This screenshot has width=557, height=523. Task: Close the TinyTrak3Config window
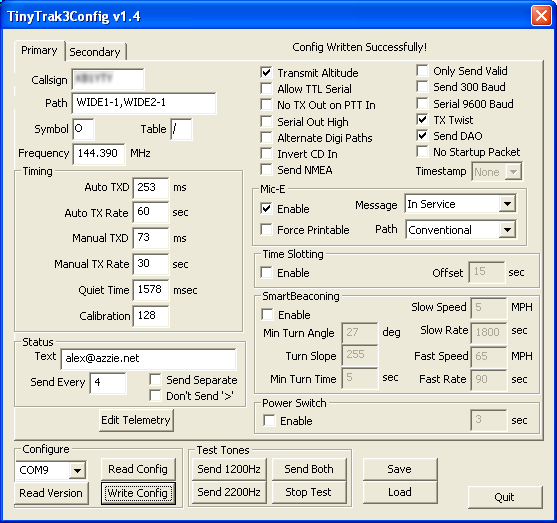(541, 16)
